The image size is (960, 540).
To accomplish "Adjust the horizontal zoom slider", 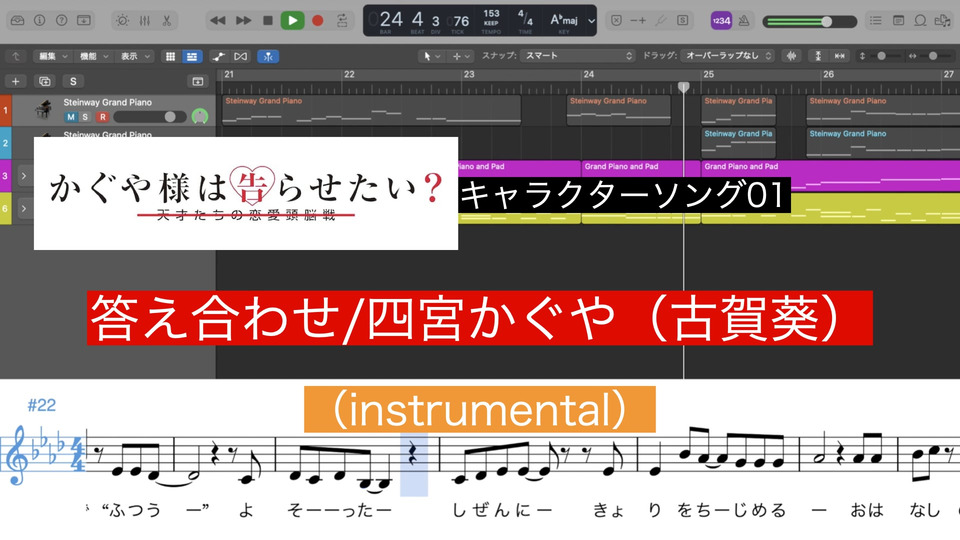I will [932, 56].
